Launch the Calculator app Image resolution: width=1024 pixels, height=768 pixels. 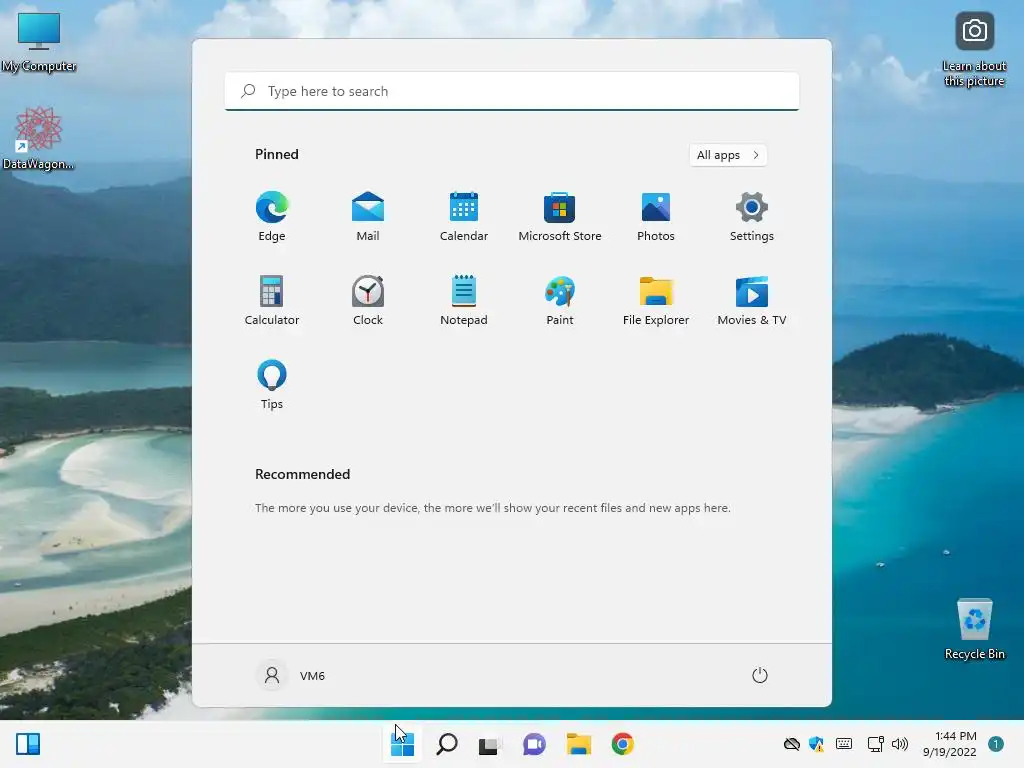click(272, 300)
